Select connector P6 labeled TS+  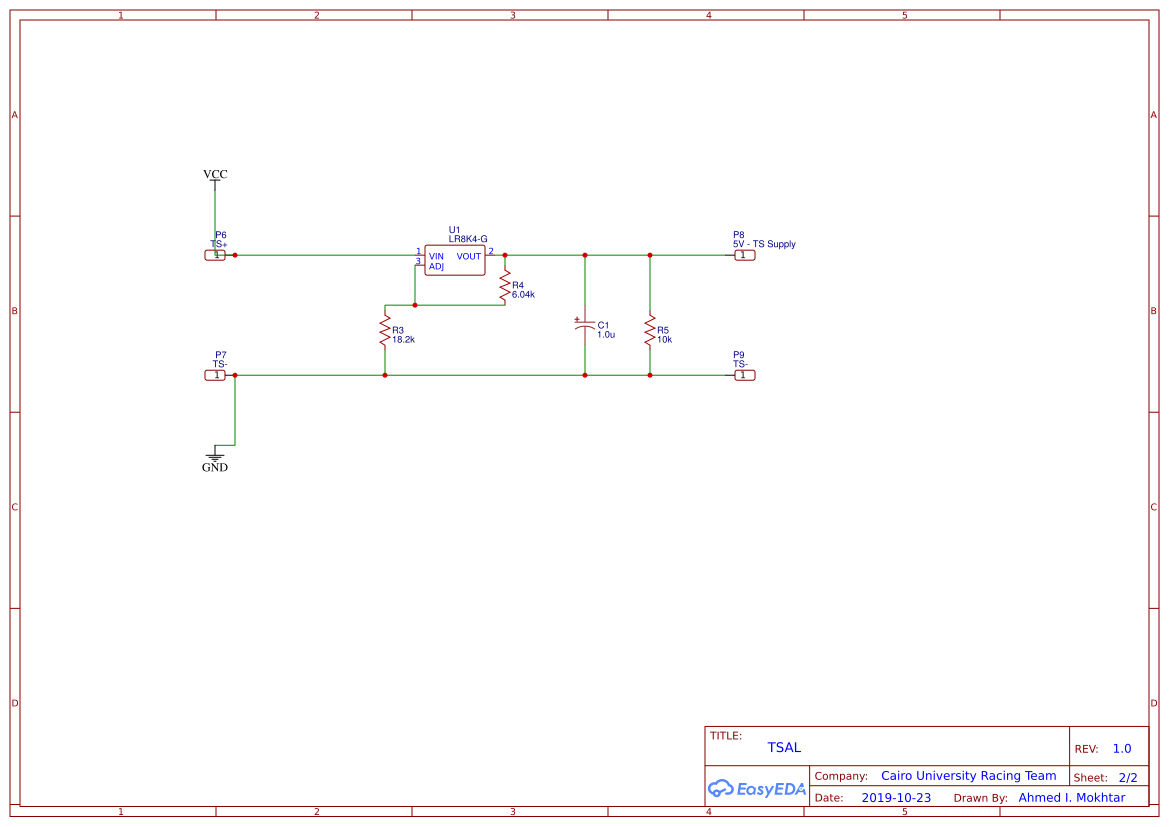click(216, 254)
